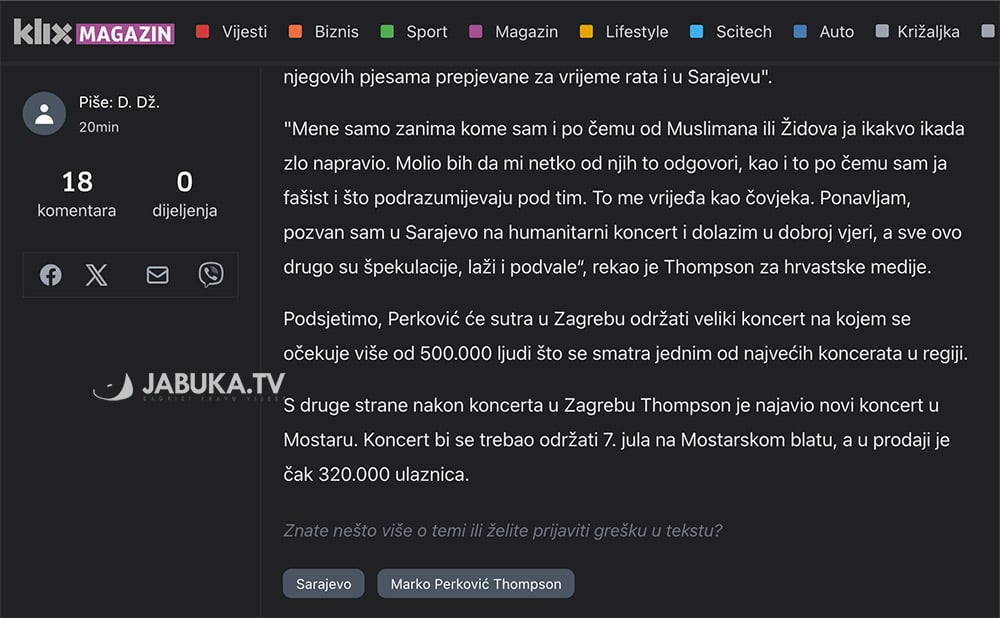1000x618 pixels.
Task: Share article via email envelope icon
Action: coord(158,275)
